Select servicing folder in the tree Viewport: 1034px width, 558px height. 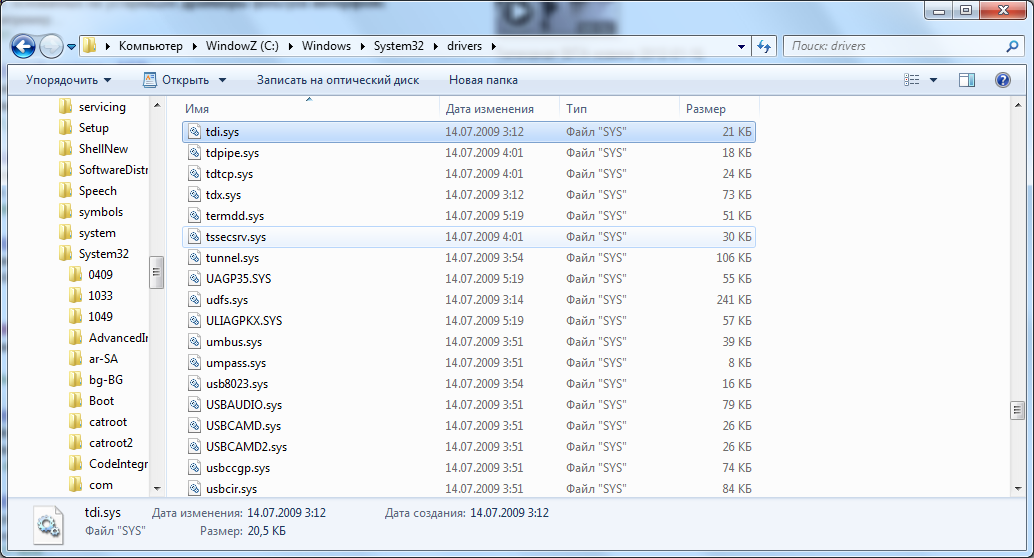coord(102,107)
